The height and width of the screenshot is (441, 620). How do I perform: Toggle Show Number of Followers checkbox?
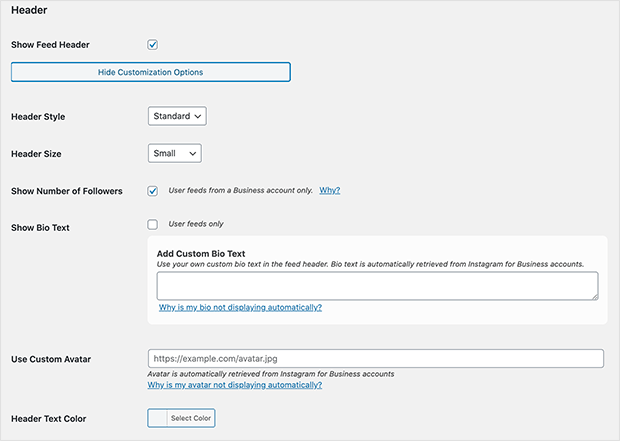point(153,191)
